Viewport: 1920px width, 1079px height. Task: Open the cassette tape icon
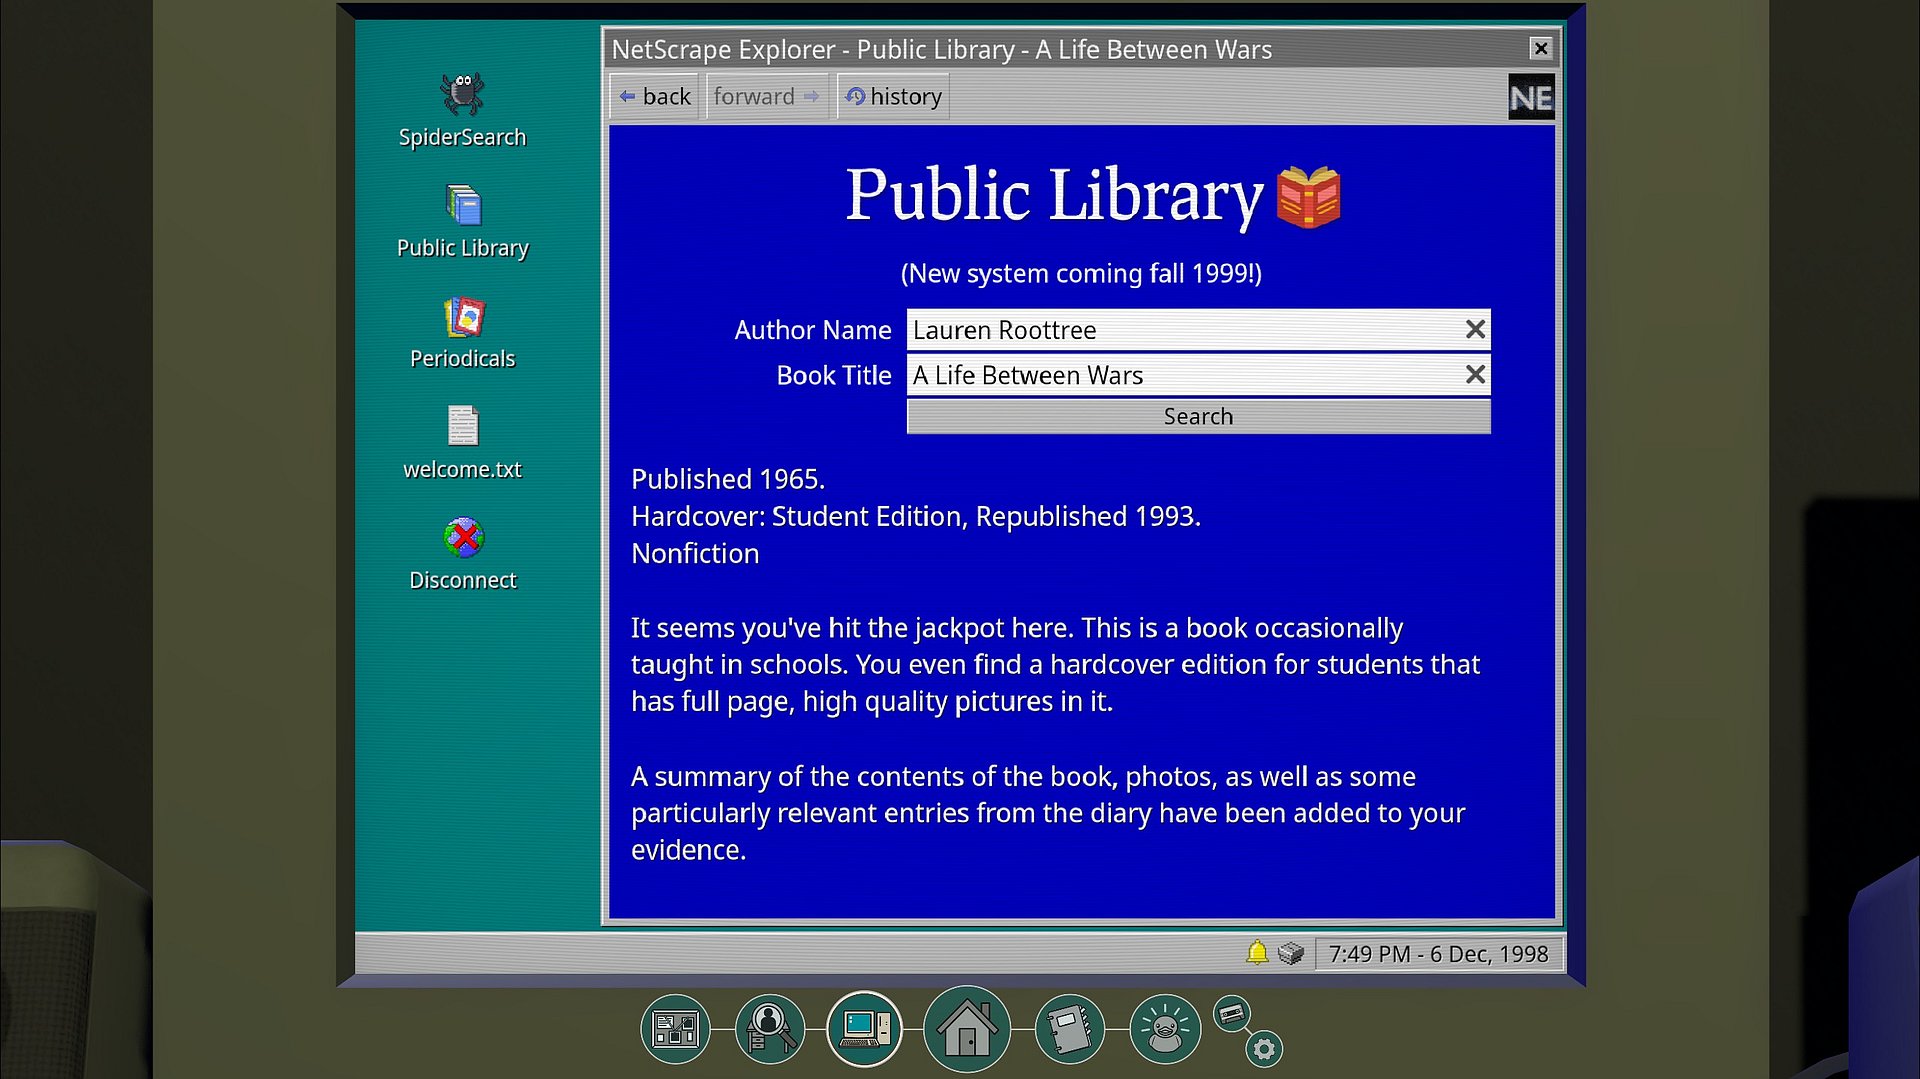[x=1231, y=1014]
